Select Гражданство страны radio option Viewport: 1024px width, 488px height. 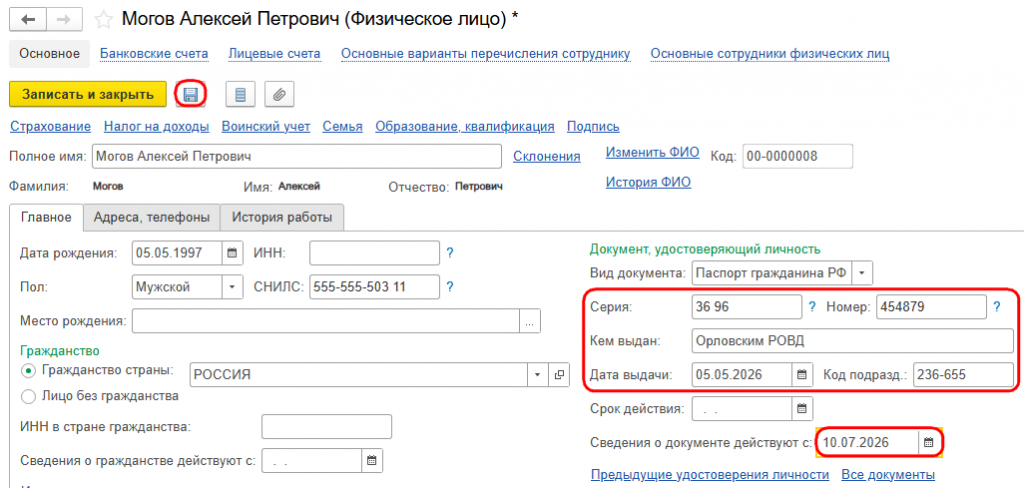click(28, 370)
